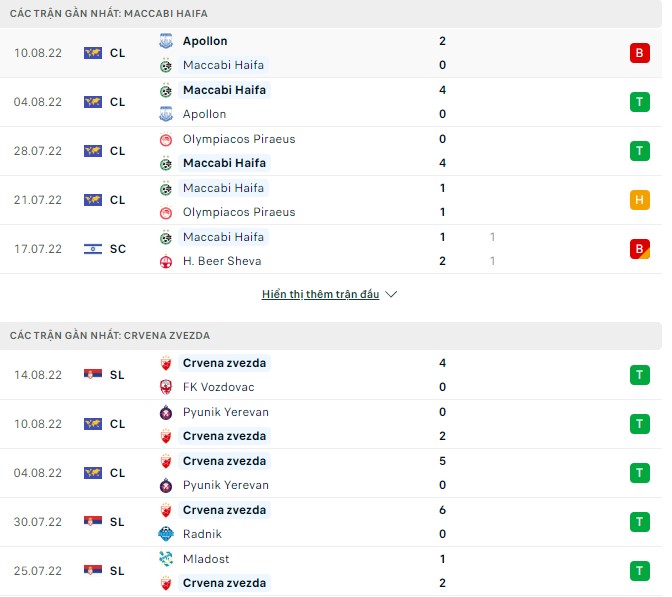Click the Radnik club crest
The image size is (672, 597).
pyautogui.click(x=166, y=534)
